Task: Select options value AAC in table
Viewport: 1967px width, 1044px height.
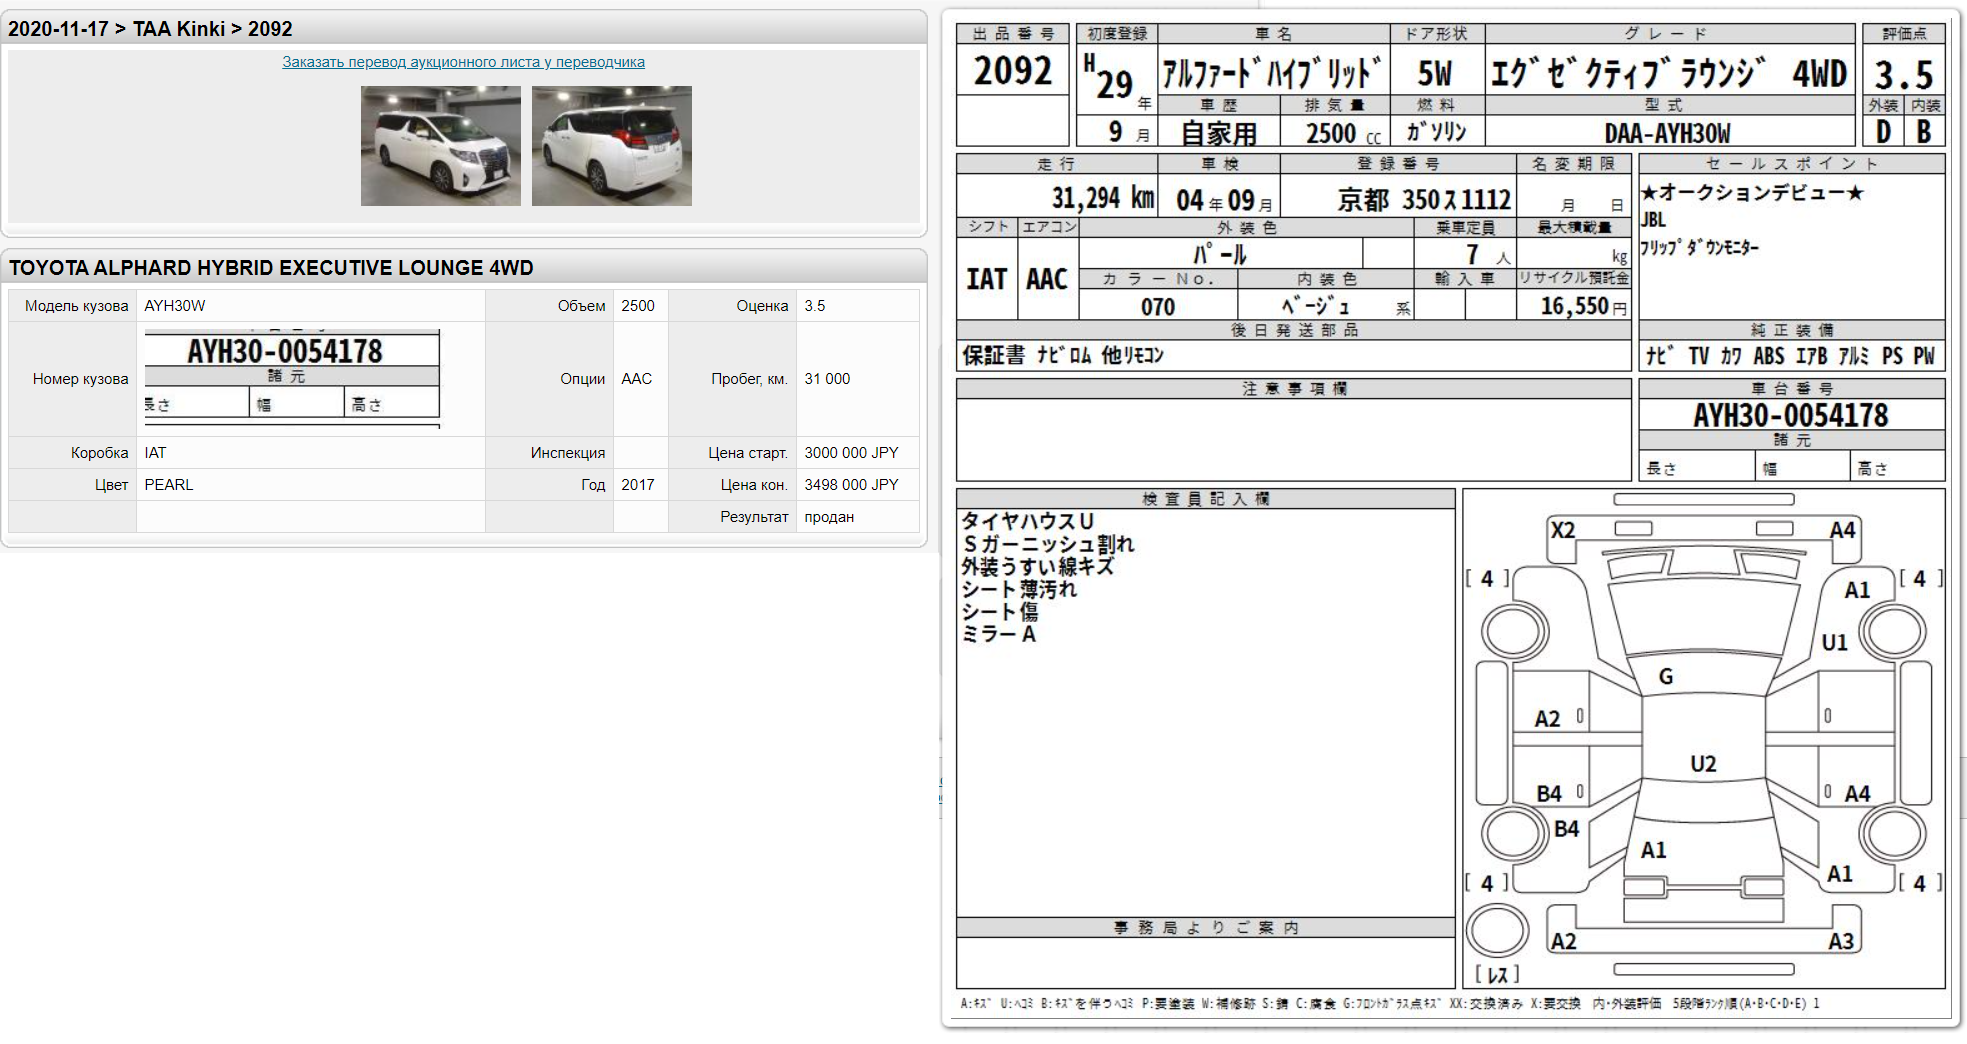Action: click(x=636, y=379)
